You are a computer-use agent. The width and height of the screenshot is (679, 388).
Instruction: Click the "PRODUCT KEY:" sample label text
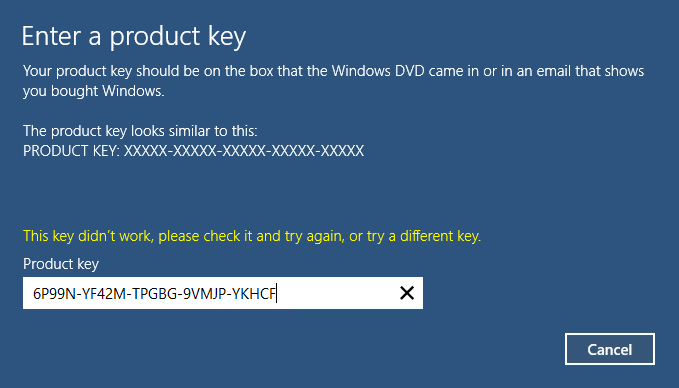(71, 151)
